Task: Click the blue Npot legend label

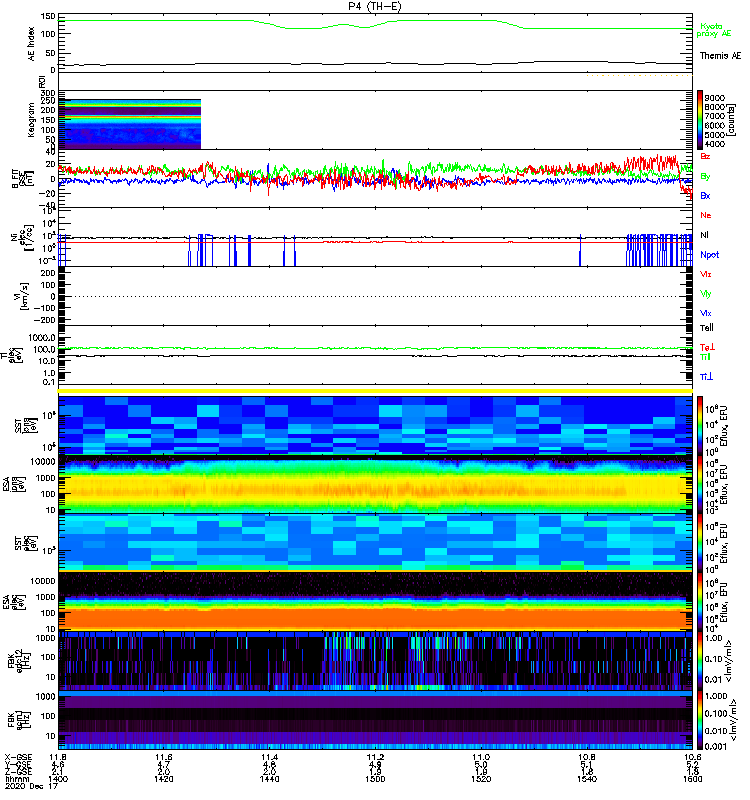Action: tap(709, 254)
